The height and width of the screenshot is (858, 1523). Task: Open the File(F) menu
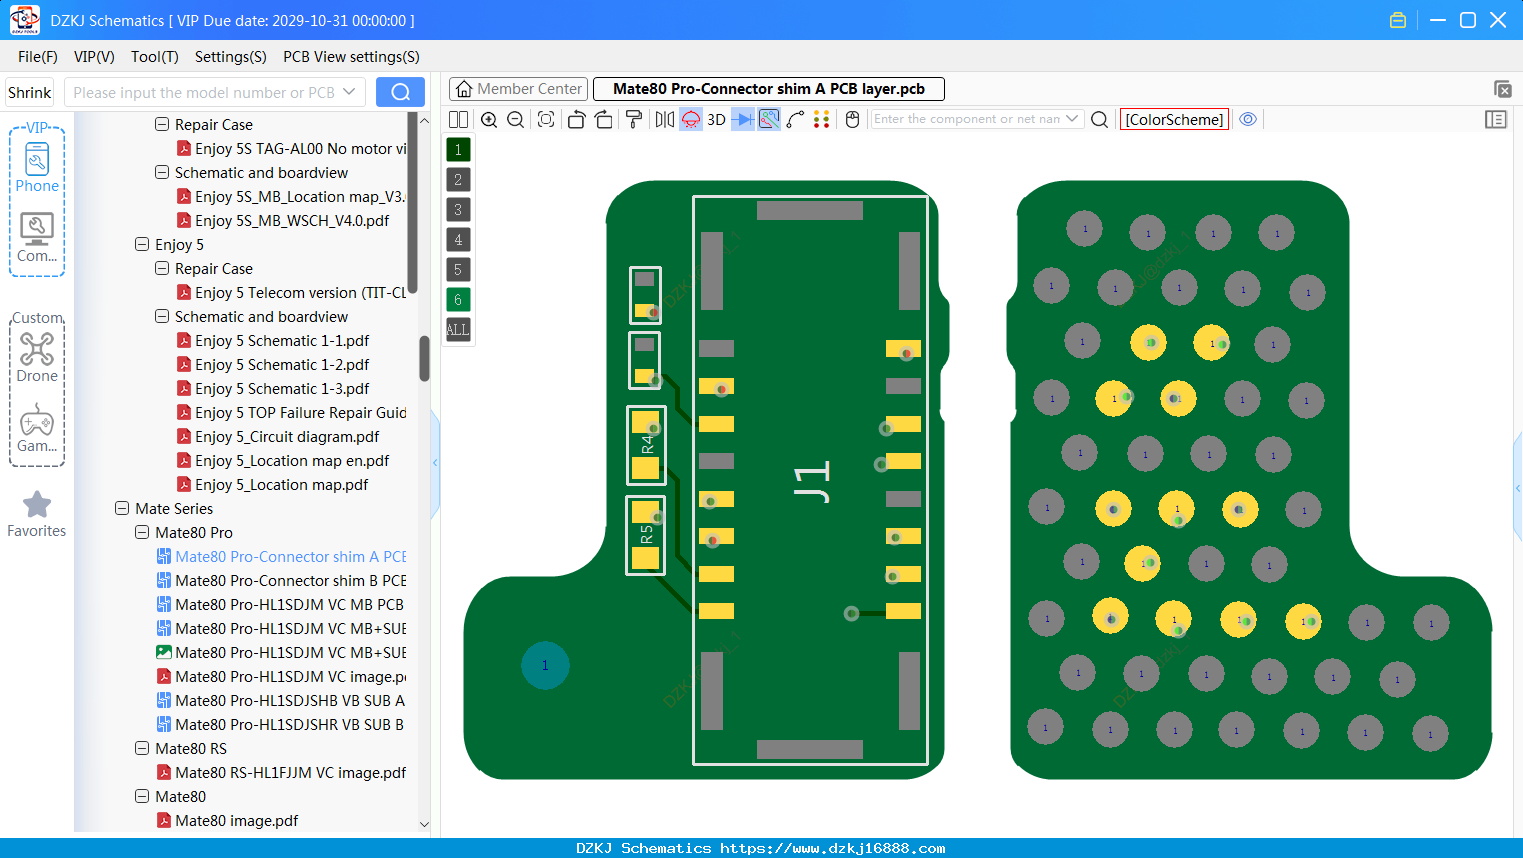(38, 57)
